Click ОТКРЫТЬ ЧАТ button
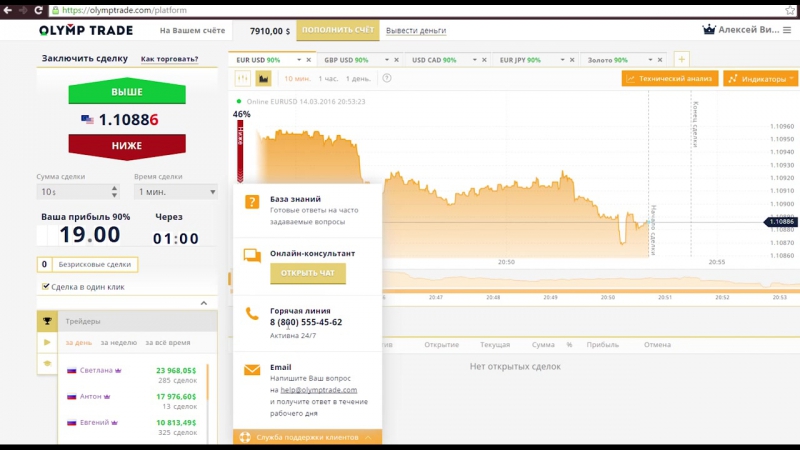The width and height of the screenshot is (800, 450). coord(308,273)
